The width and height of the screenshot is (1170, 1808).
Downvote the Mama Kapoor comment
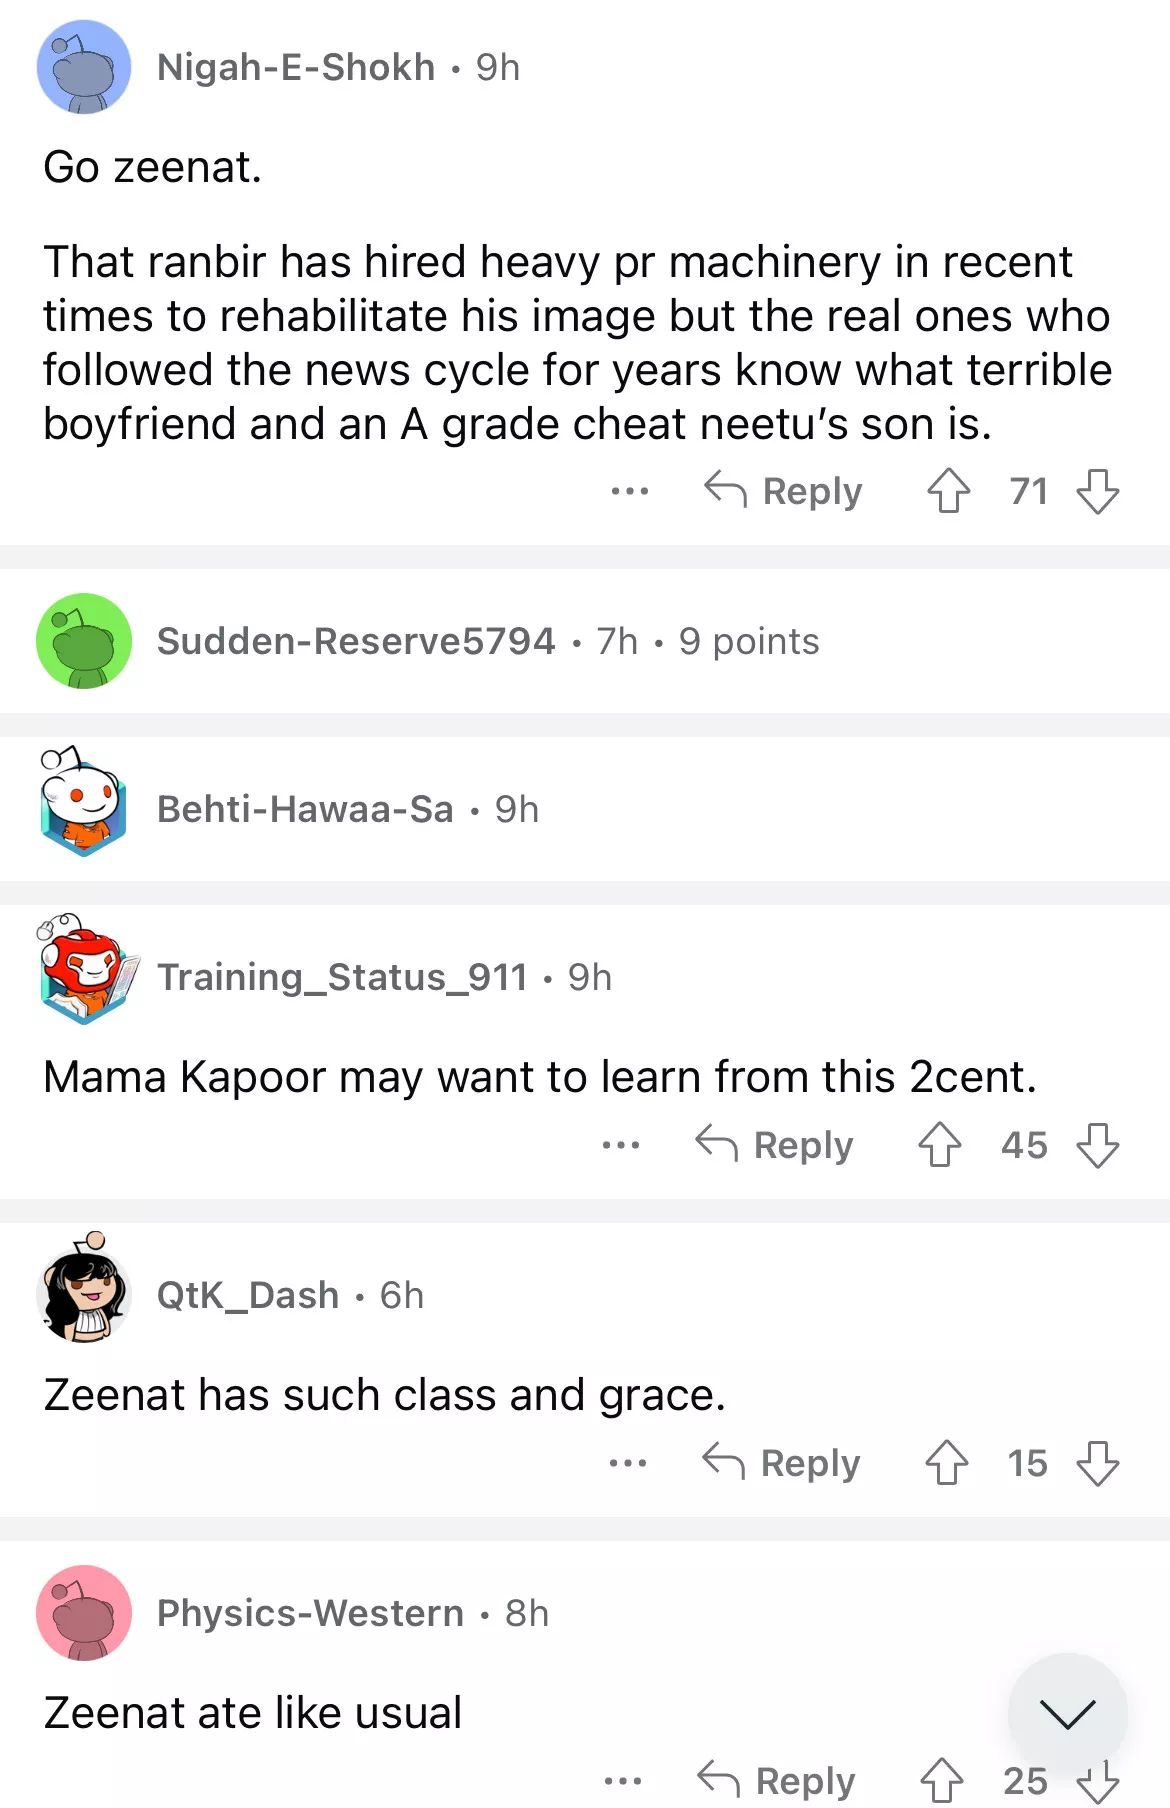click(1097, 1145)
